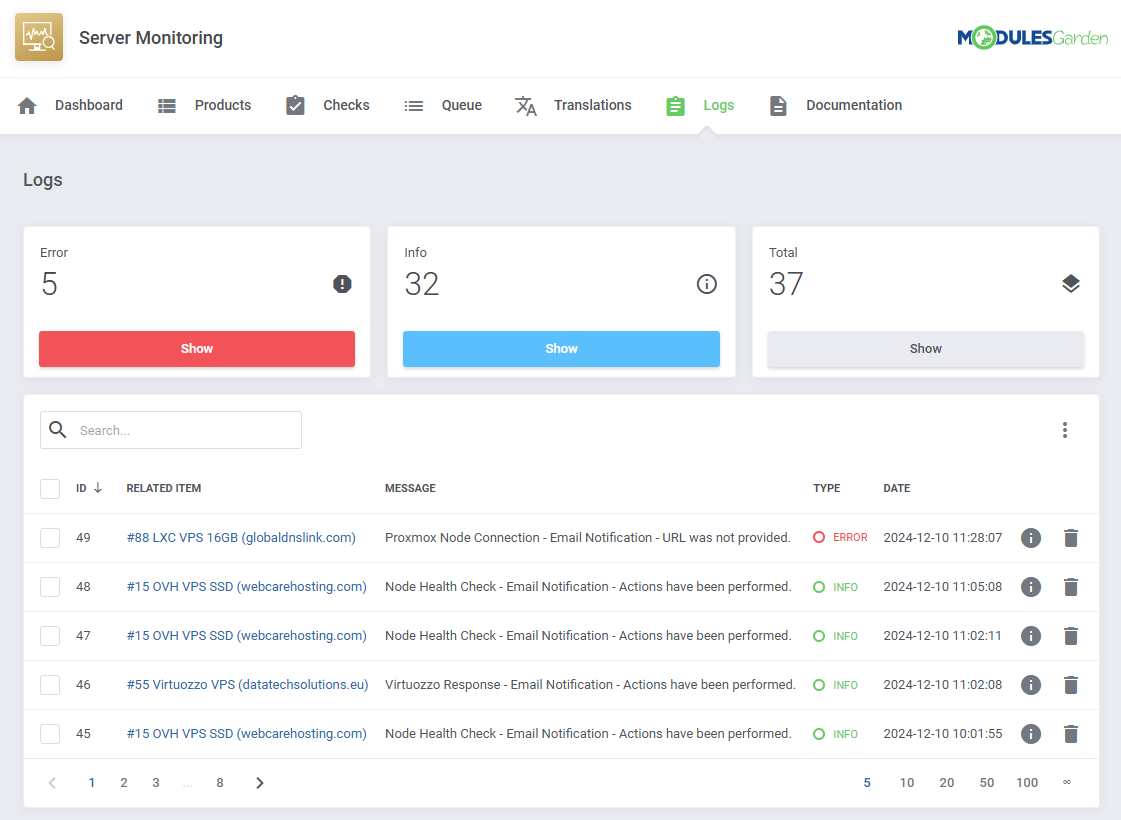This screenshot has height=820, width=1121.
Task: Open #15 OVH VPS SSD link in row 47
Action: [x=247, y=636]
